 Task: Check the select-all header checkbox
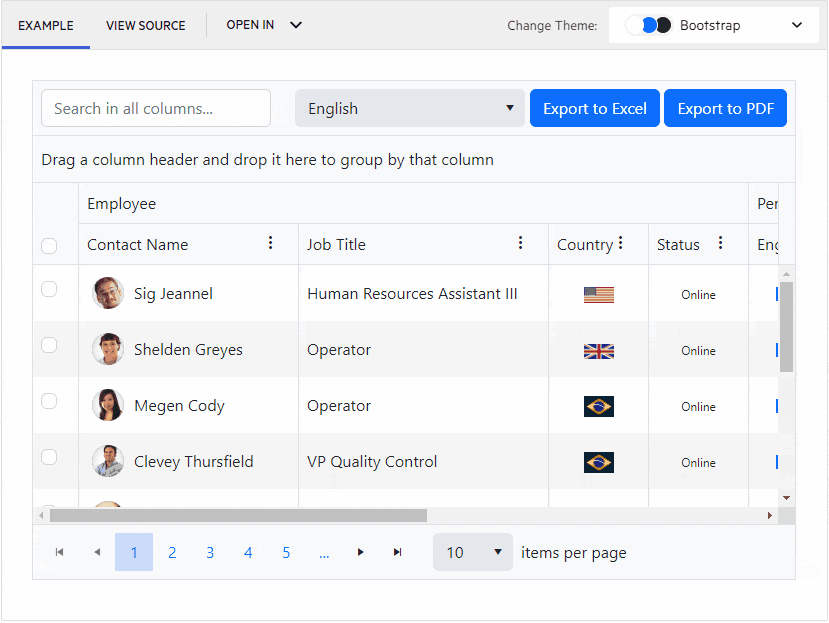pyautogui.click(x=49, y=246)
